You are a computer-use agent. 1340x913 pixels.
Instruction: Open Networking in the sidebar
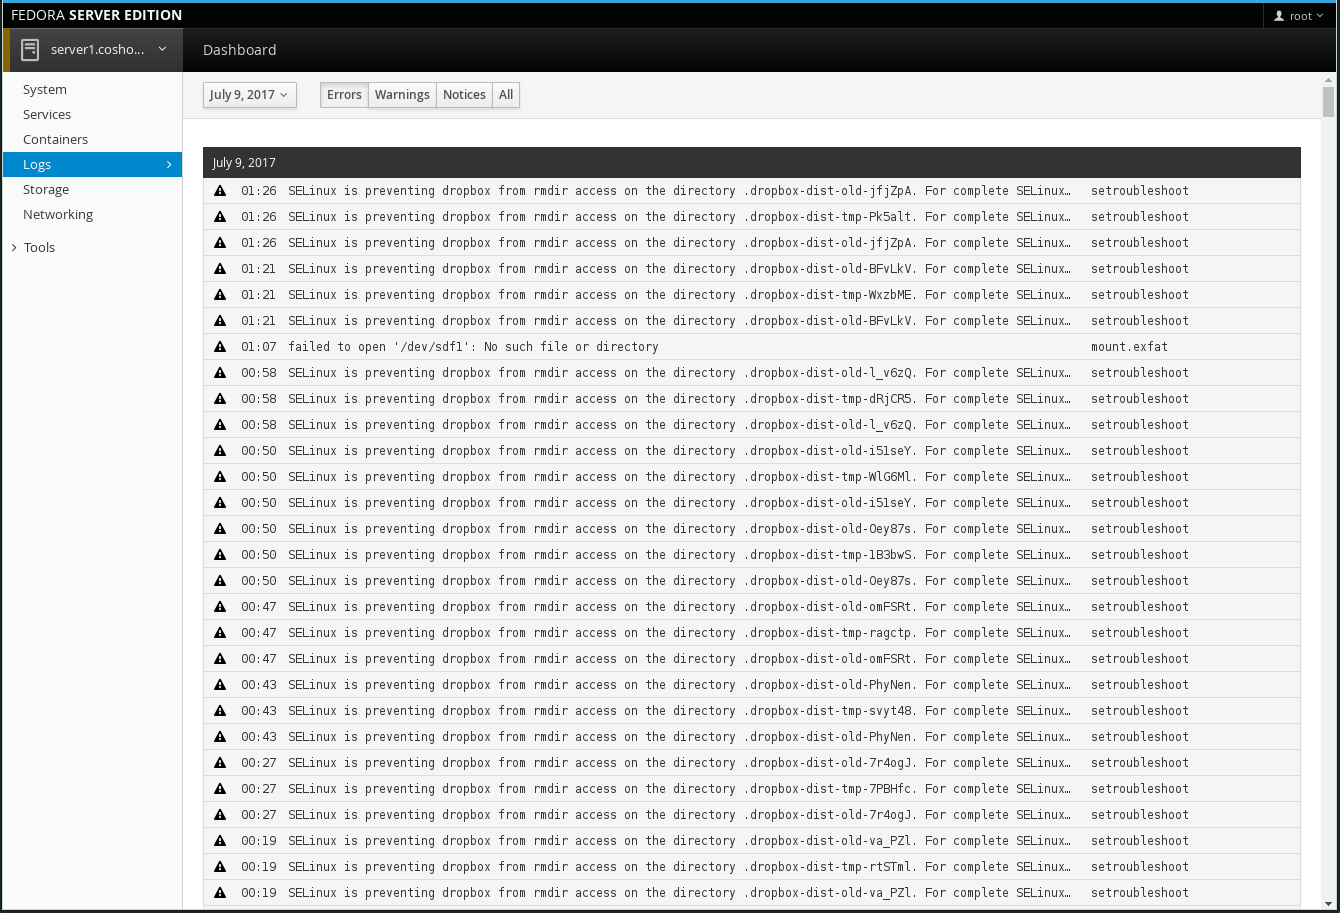click(58, 214)
